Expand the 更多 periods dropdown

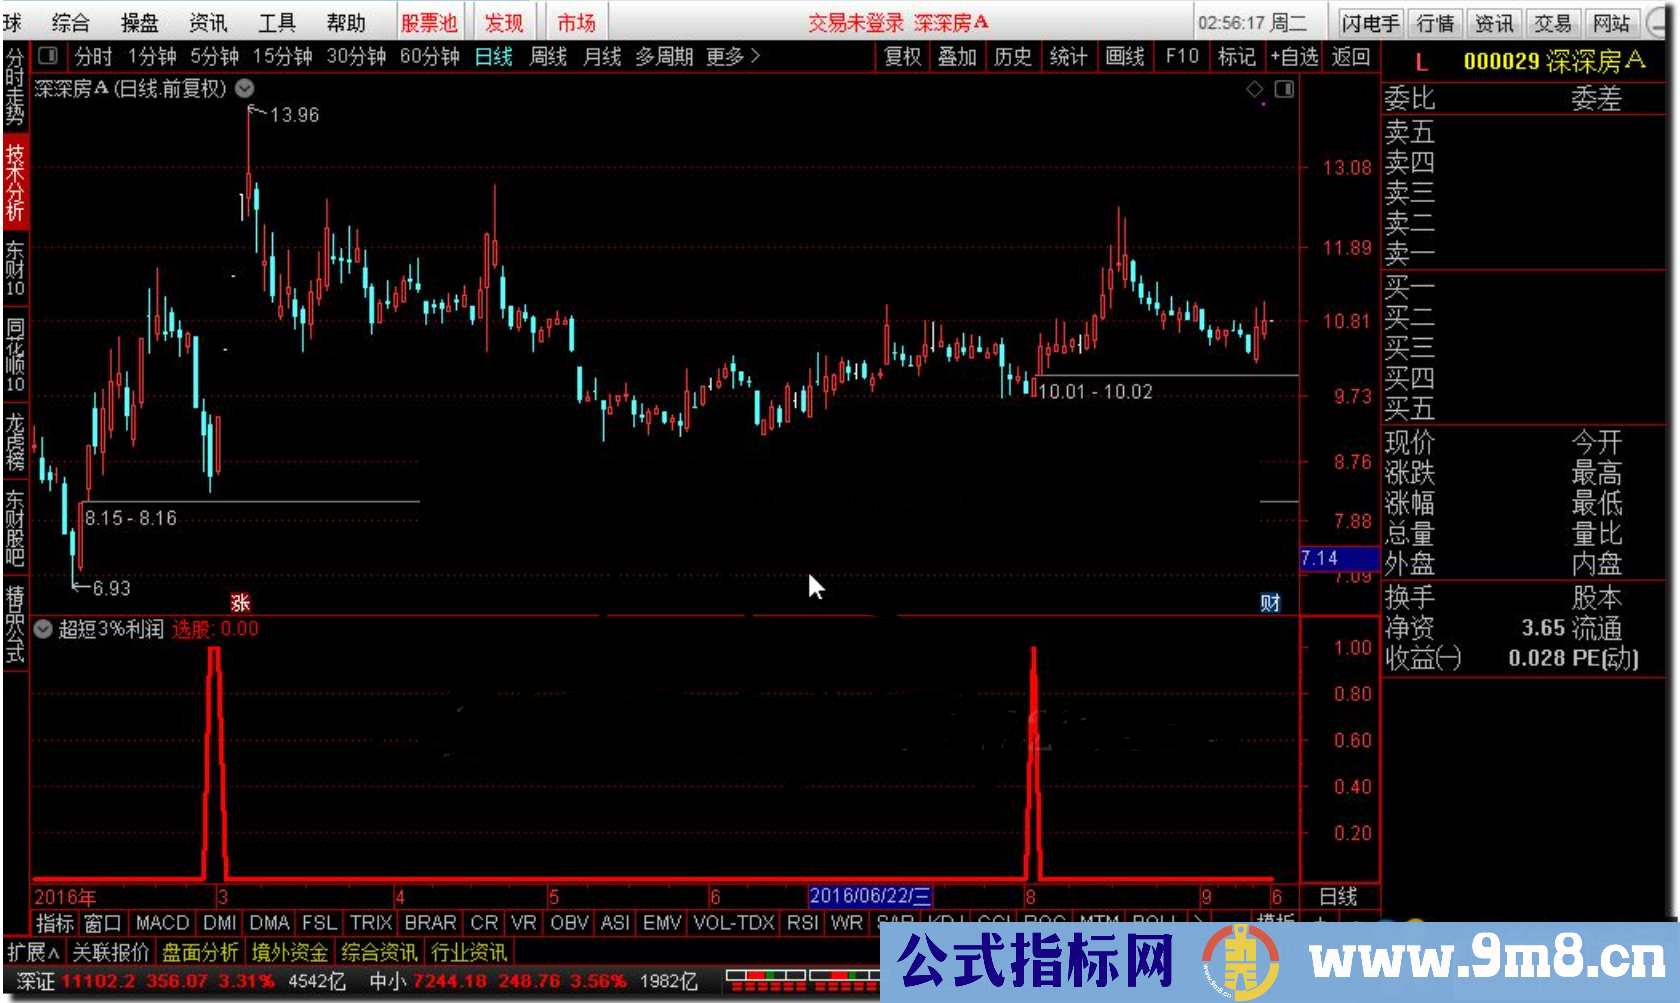(725, 57)
